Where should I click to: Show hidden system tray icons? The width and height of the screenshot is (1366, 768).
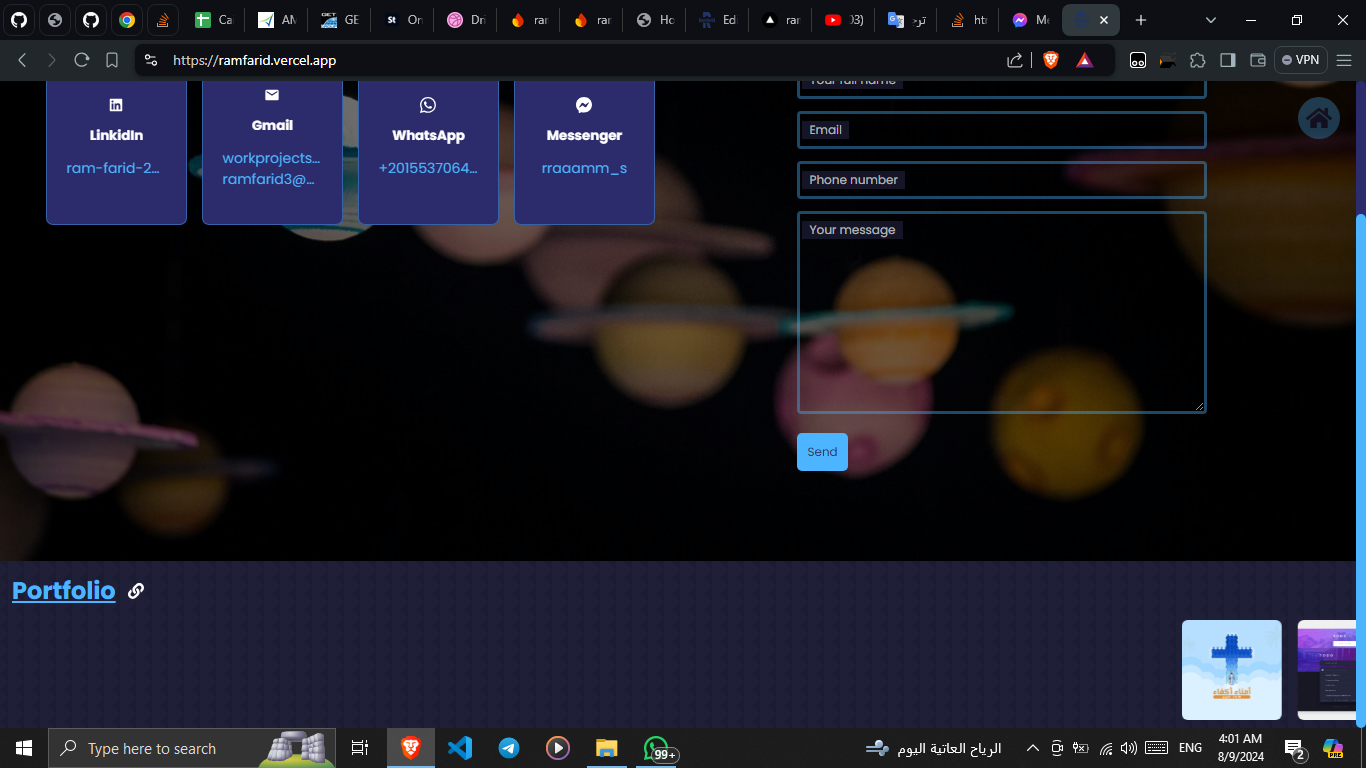(1034, 748)
